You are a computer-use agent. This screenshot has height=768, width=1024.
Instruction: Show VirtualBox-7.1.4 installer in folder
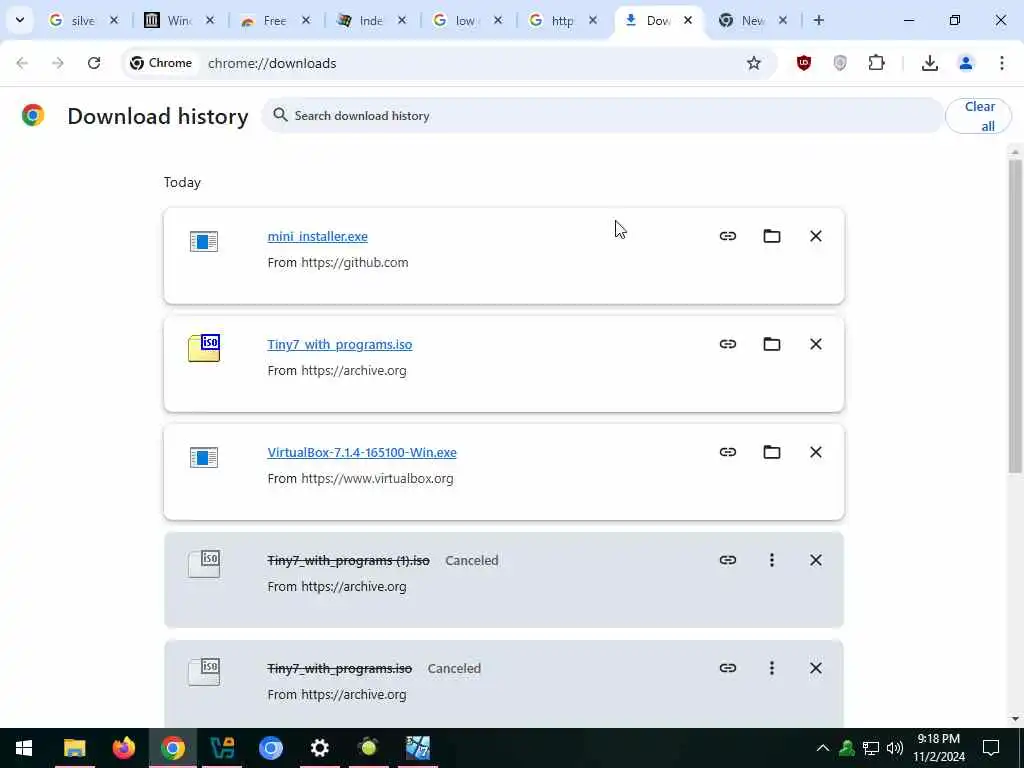click(x=772, y=452)
